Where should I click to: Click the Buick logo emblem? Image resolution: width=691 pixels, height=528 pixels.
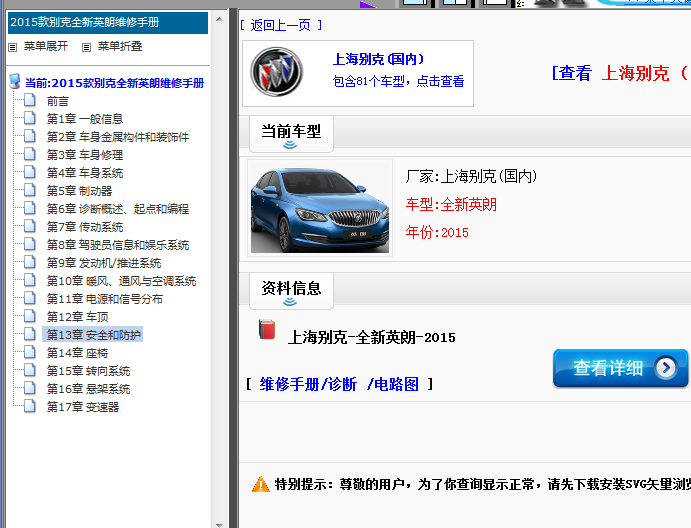coord(276,72)
